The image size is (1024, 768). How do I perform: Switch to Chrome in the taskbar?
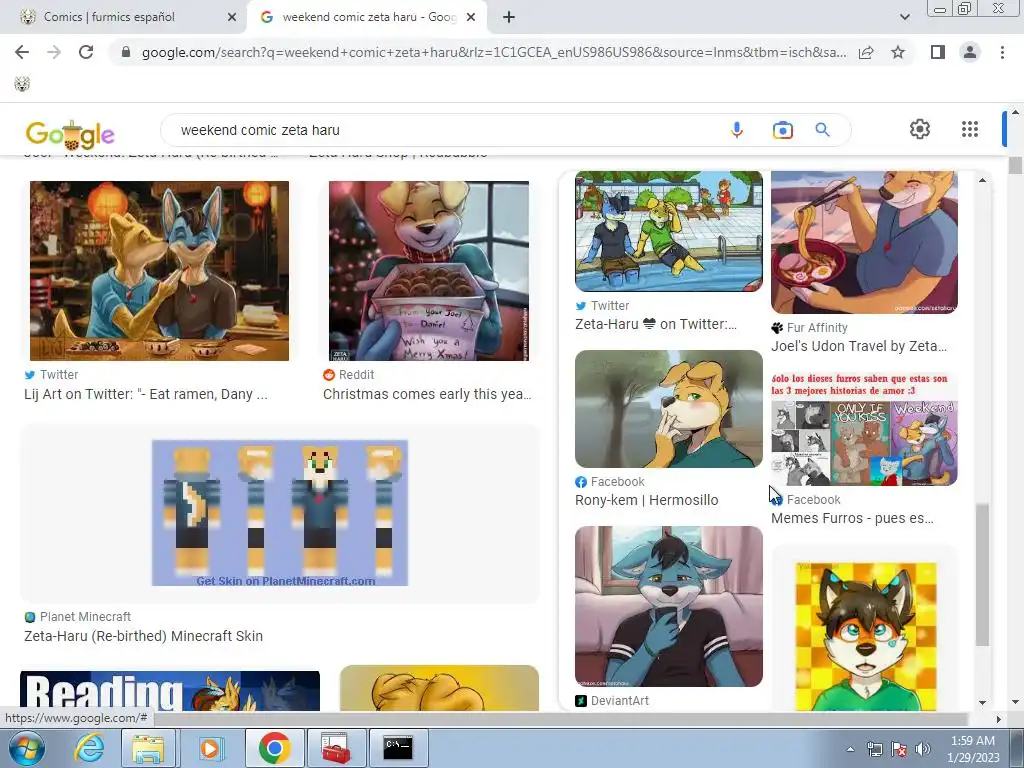274,748
